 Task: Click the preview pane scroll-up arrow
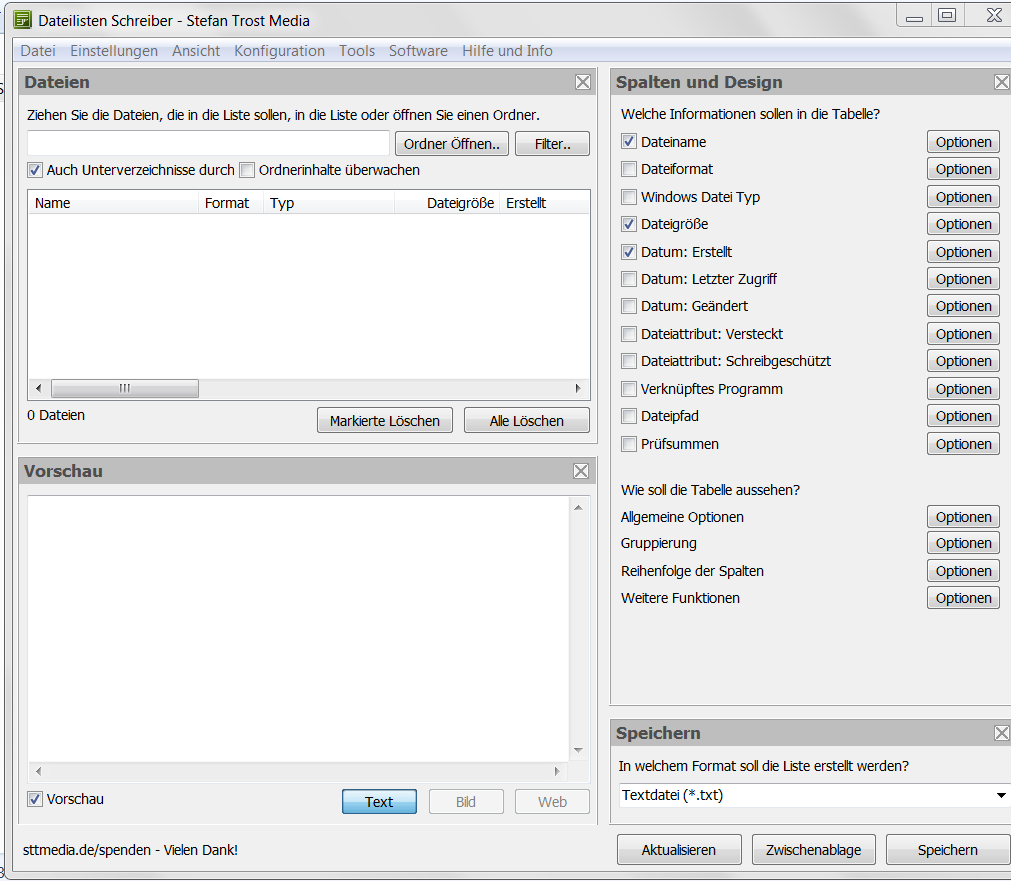(577, 509)
